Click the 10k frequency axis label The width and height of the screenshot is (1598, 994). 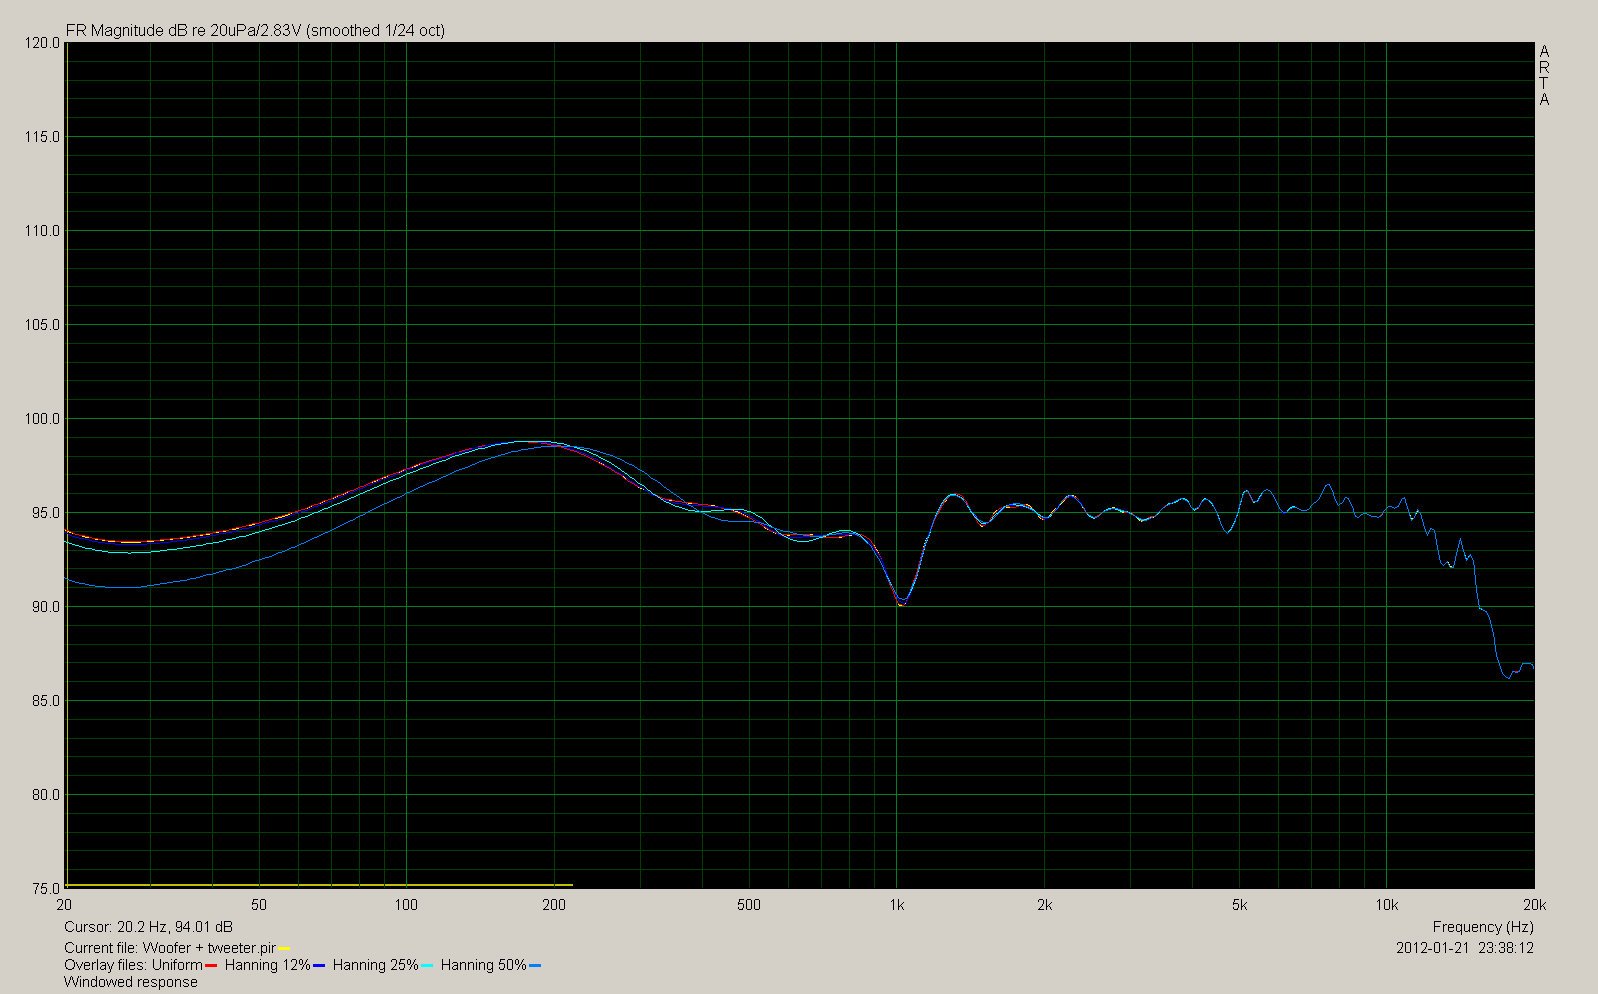1386,905
